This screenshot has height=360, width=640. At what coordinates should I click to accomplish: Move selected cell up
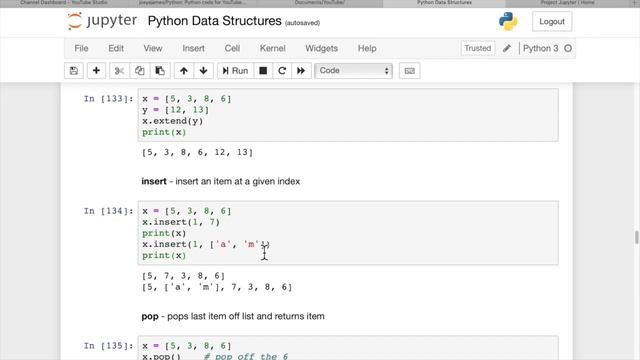point(184,71)
